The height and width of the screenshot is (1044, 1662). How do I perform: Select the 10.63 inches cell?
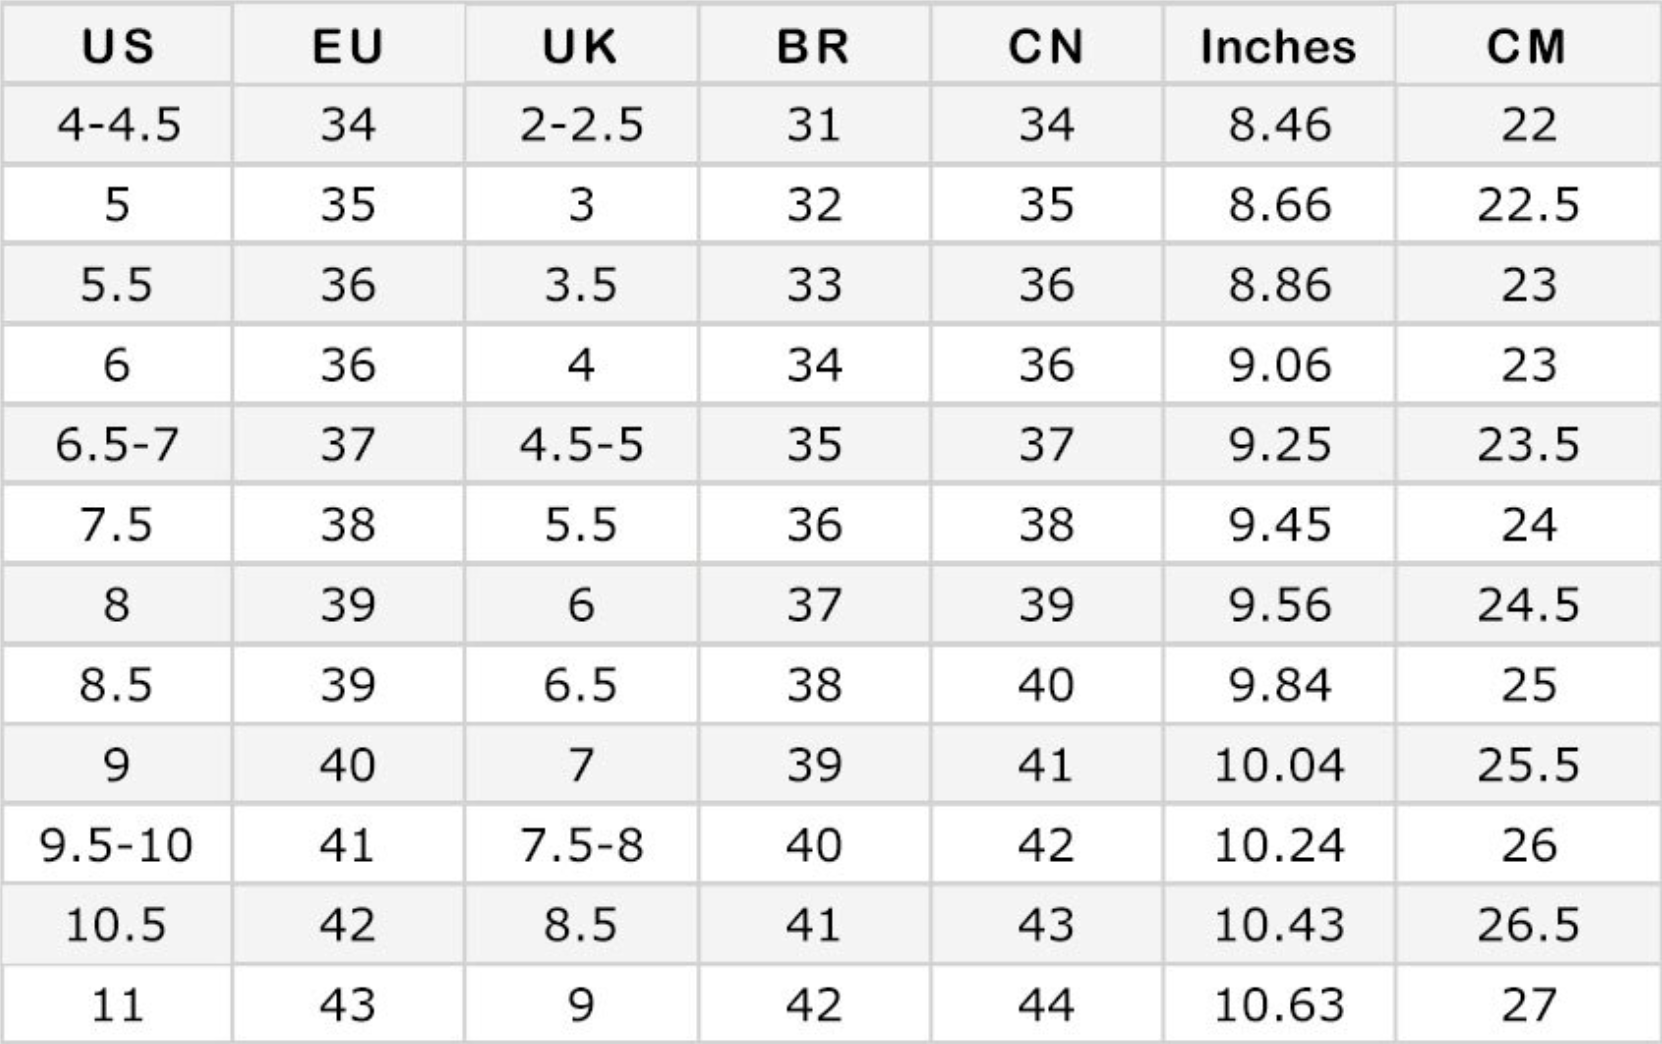1279,1005
